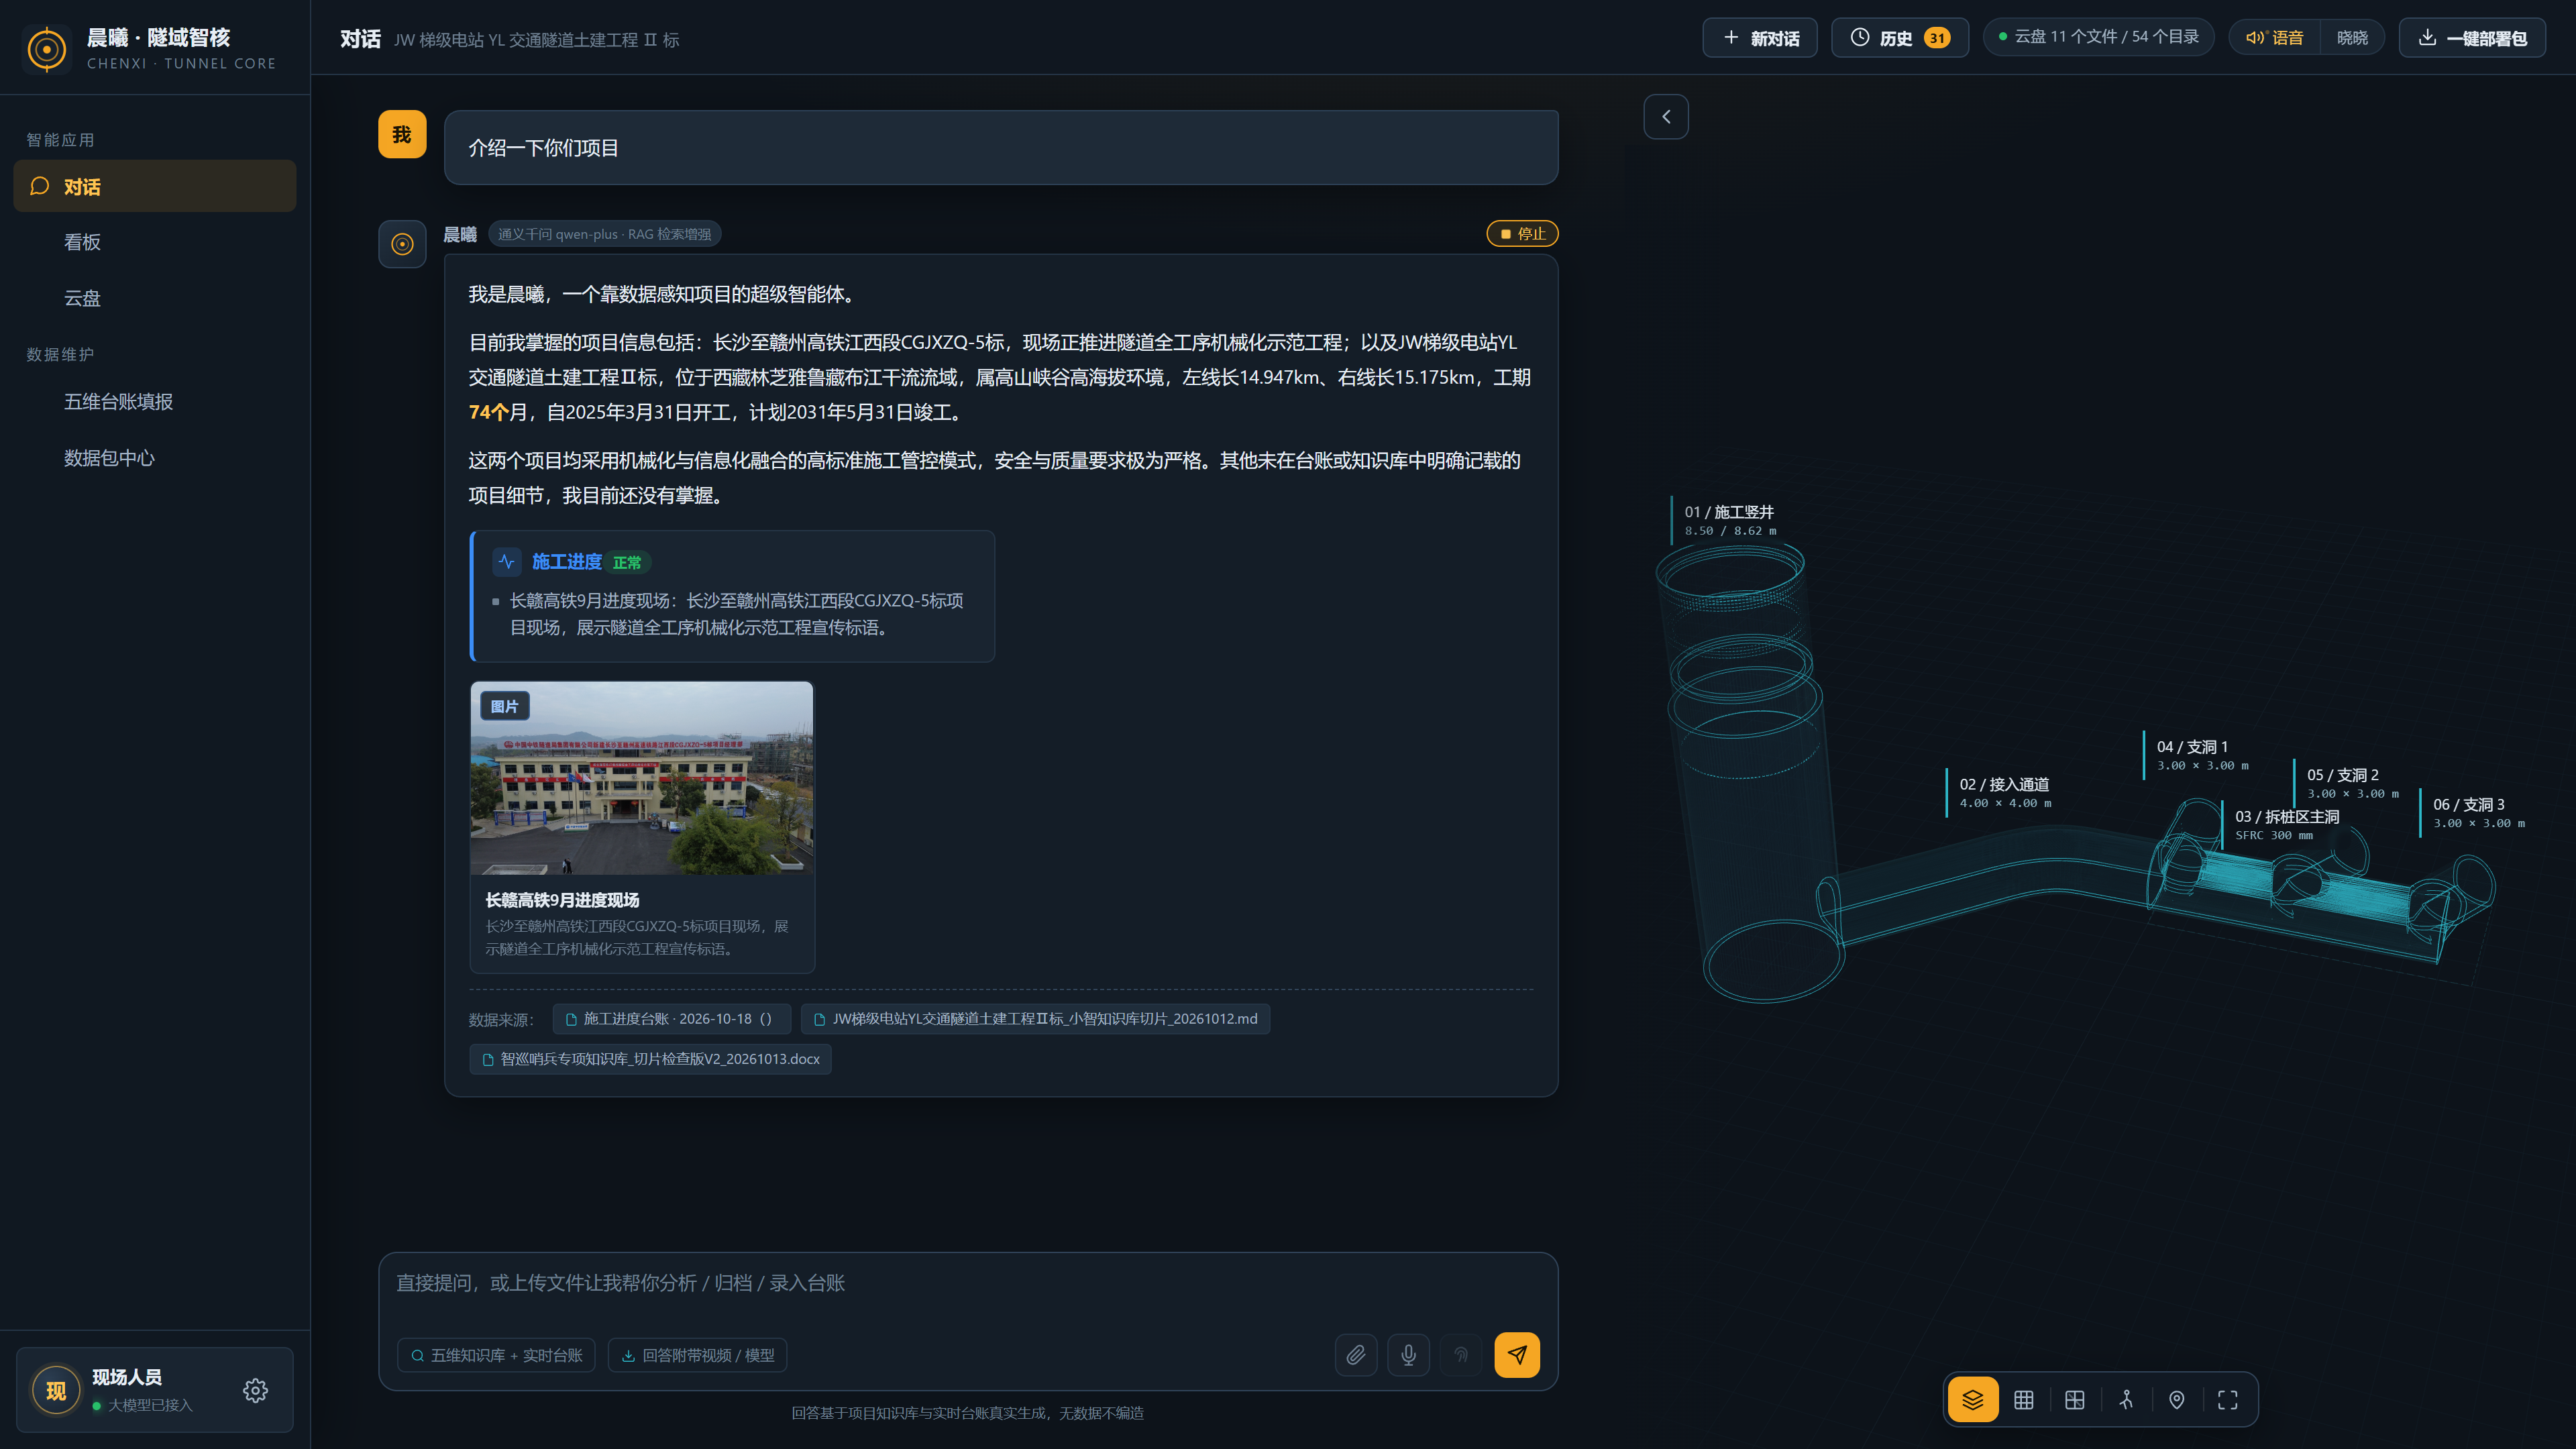Click the dimmed fingerprint icon near send
Viewport: 2576px width, 1449px height.
click(1461, 1355)
